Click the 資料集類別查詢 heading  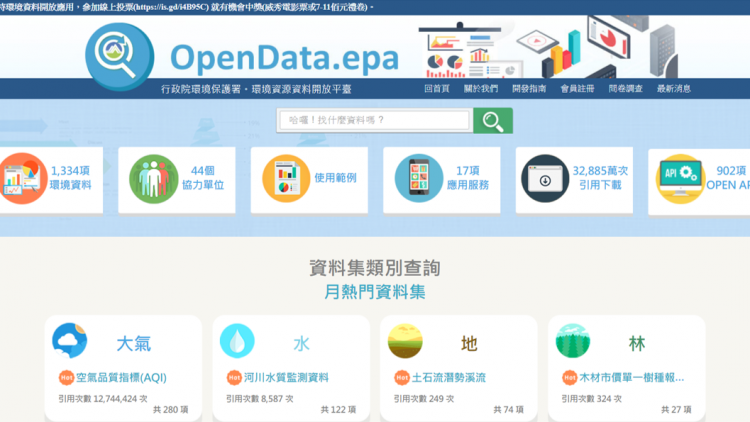375,267
